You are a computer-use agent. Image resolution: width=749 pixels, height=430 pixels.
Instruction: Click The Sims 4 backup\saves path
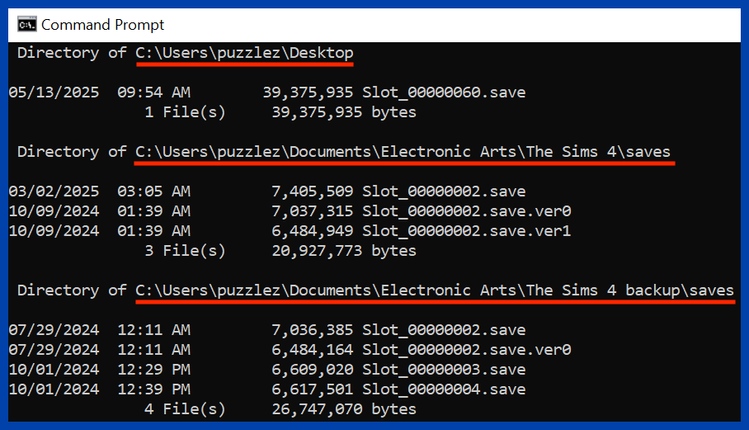click(435, 290)
